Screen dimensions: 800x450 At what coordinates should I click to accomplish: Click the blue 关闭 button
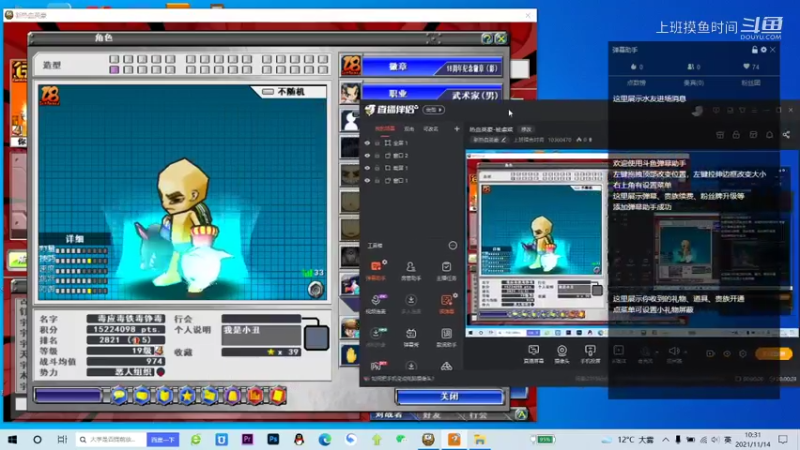[449, 396]
